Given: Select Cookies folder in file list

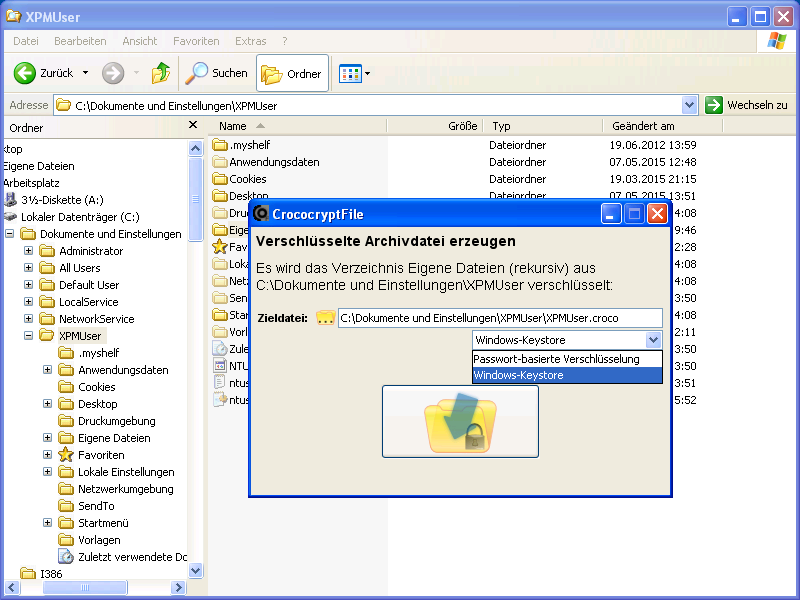Looking at the screenshot, I should click(x=239, y=179).
